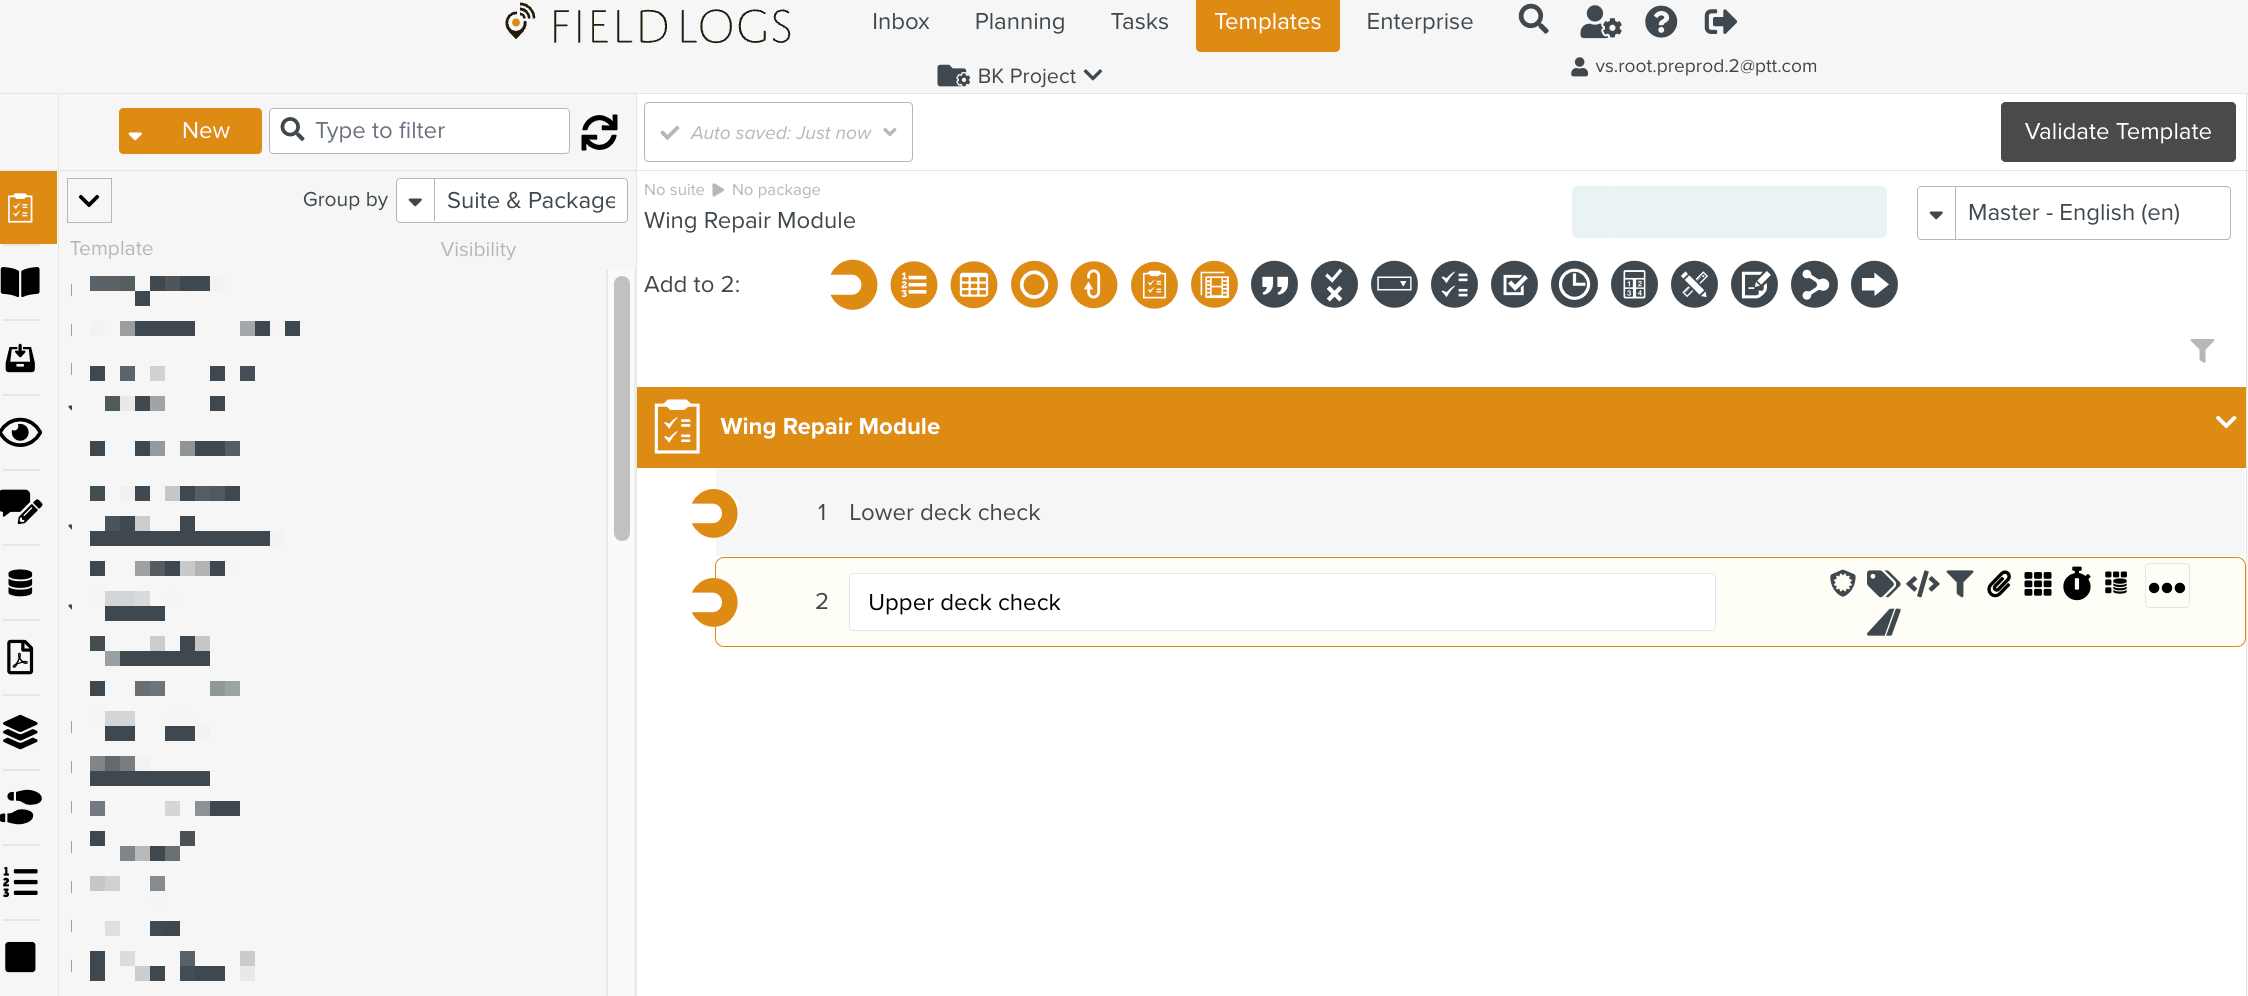
Task: Click the checkbox icon in the Add toolbar
Action: 1514,285
